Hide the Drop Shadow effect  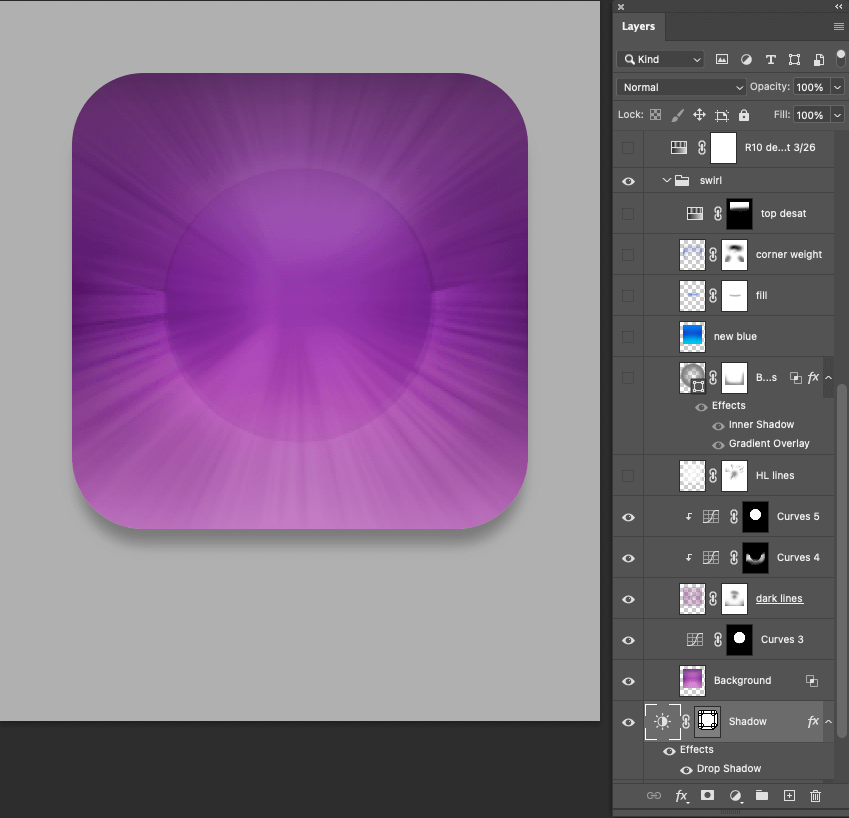(686, 770)
